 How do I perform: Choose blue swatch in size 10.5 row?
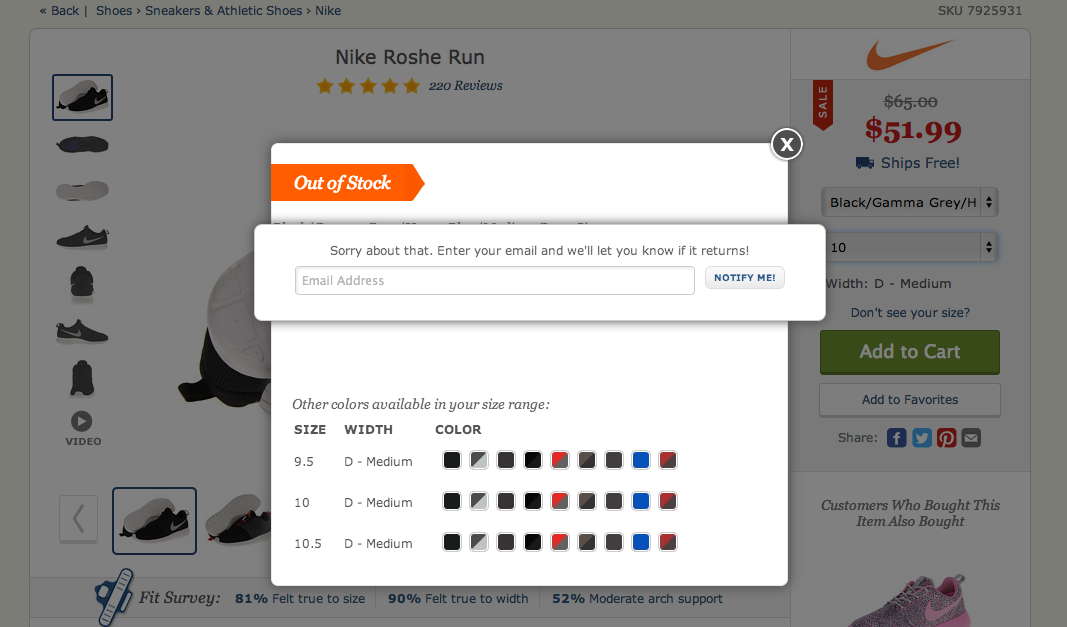click(641, 542)
